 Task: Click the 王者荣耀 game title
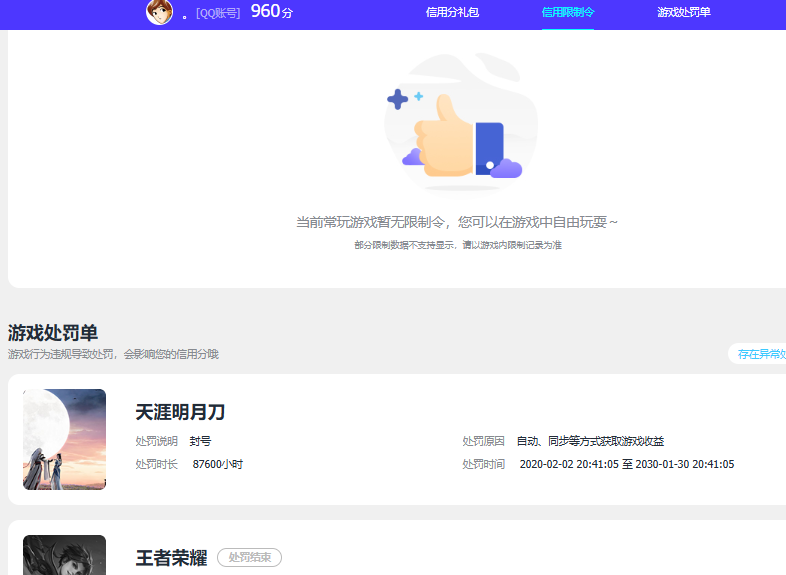(171, 557)
